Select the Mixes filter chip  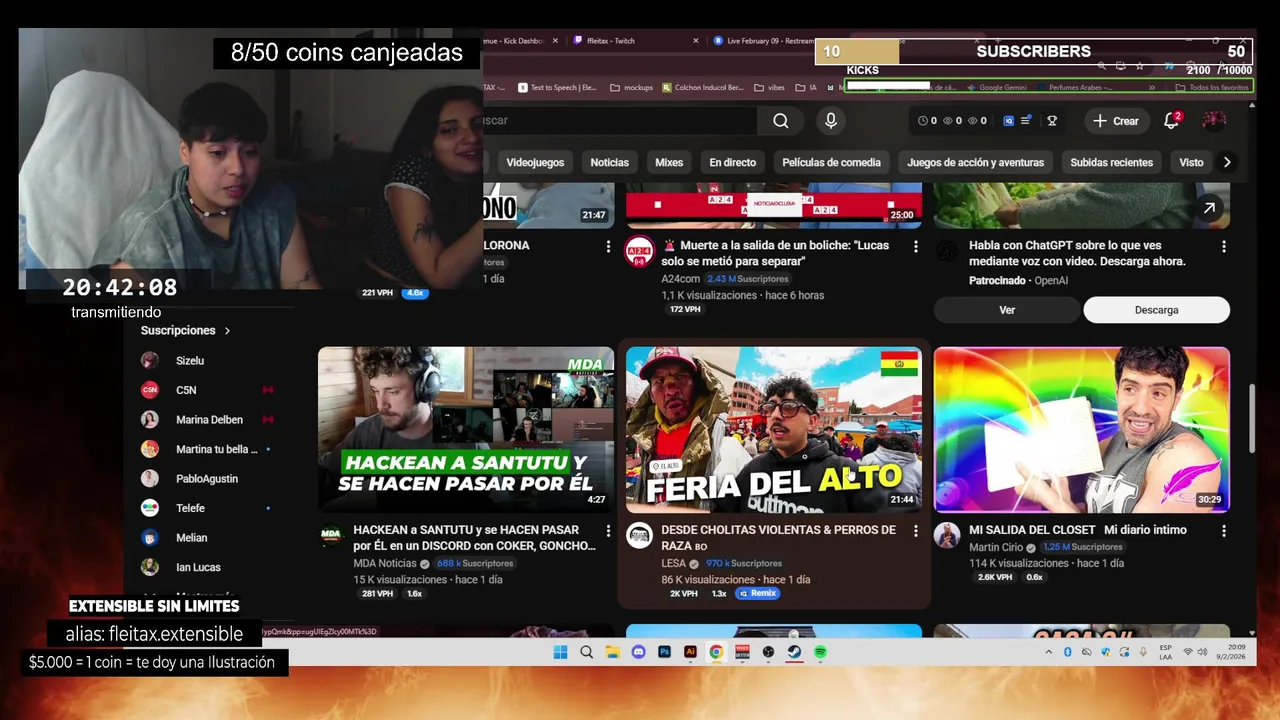(x=669, y=162)
